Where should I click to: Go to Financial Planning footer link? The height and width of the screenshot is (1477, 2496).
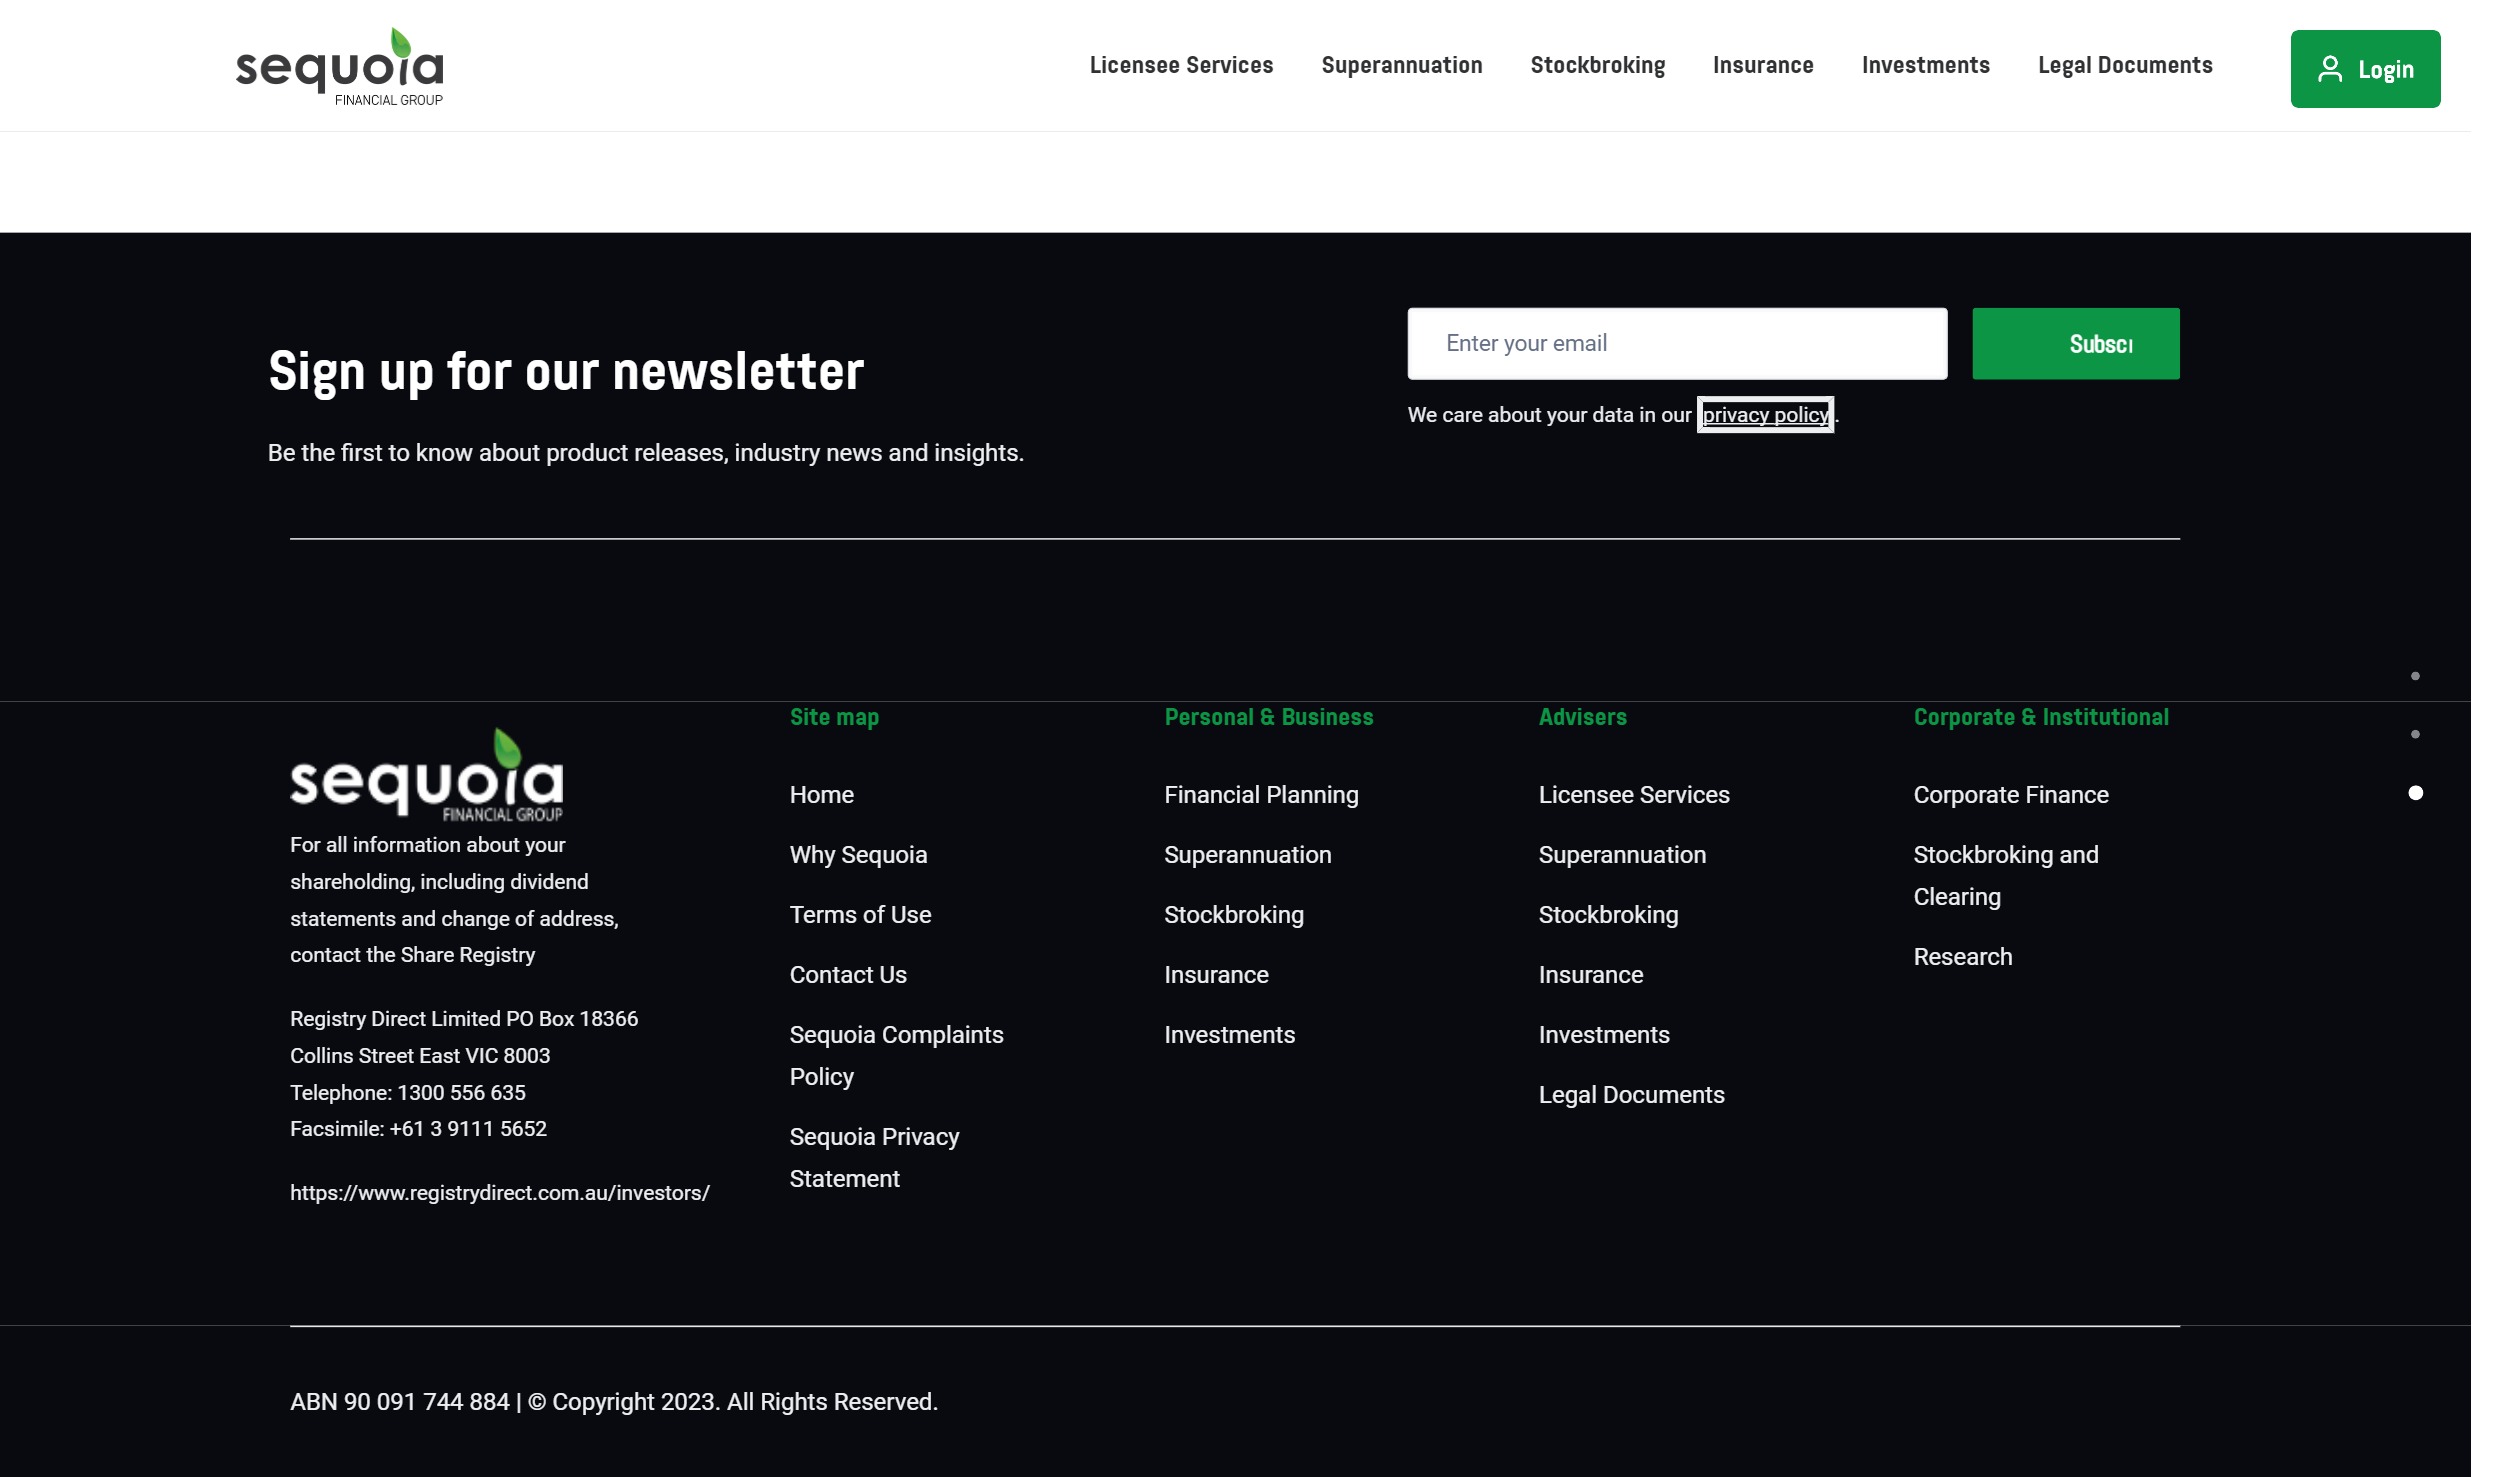[1260, 795]
